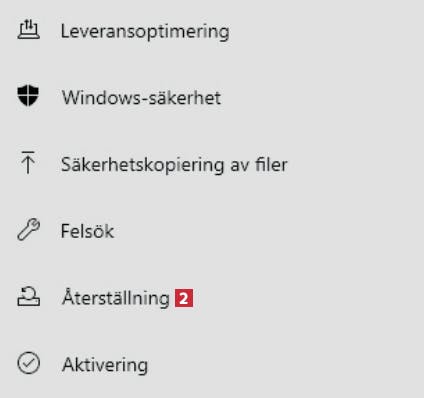Select Windows-säkerhet in the sidebar
424x398 pixels.
[212, 98]
